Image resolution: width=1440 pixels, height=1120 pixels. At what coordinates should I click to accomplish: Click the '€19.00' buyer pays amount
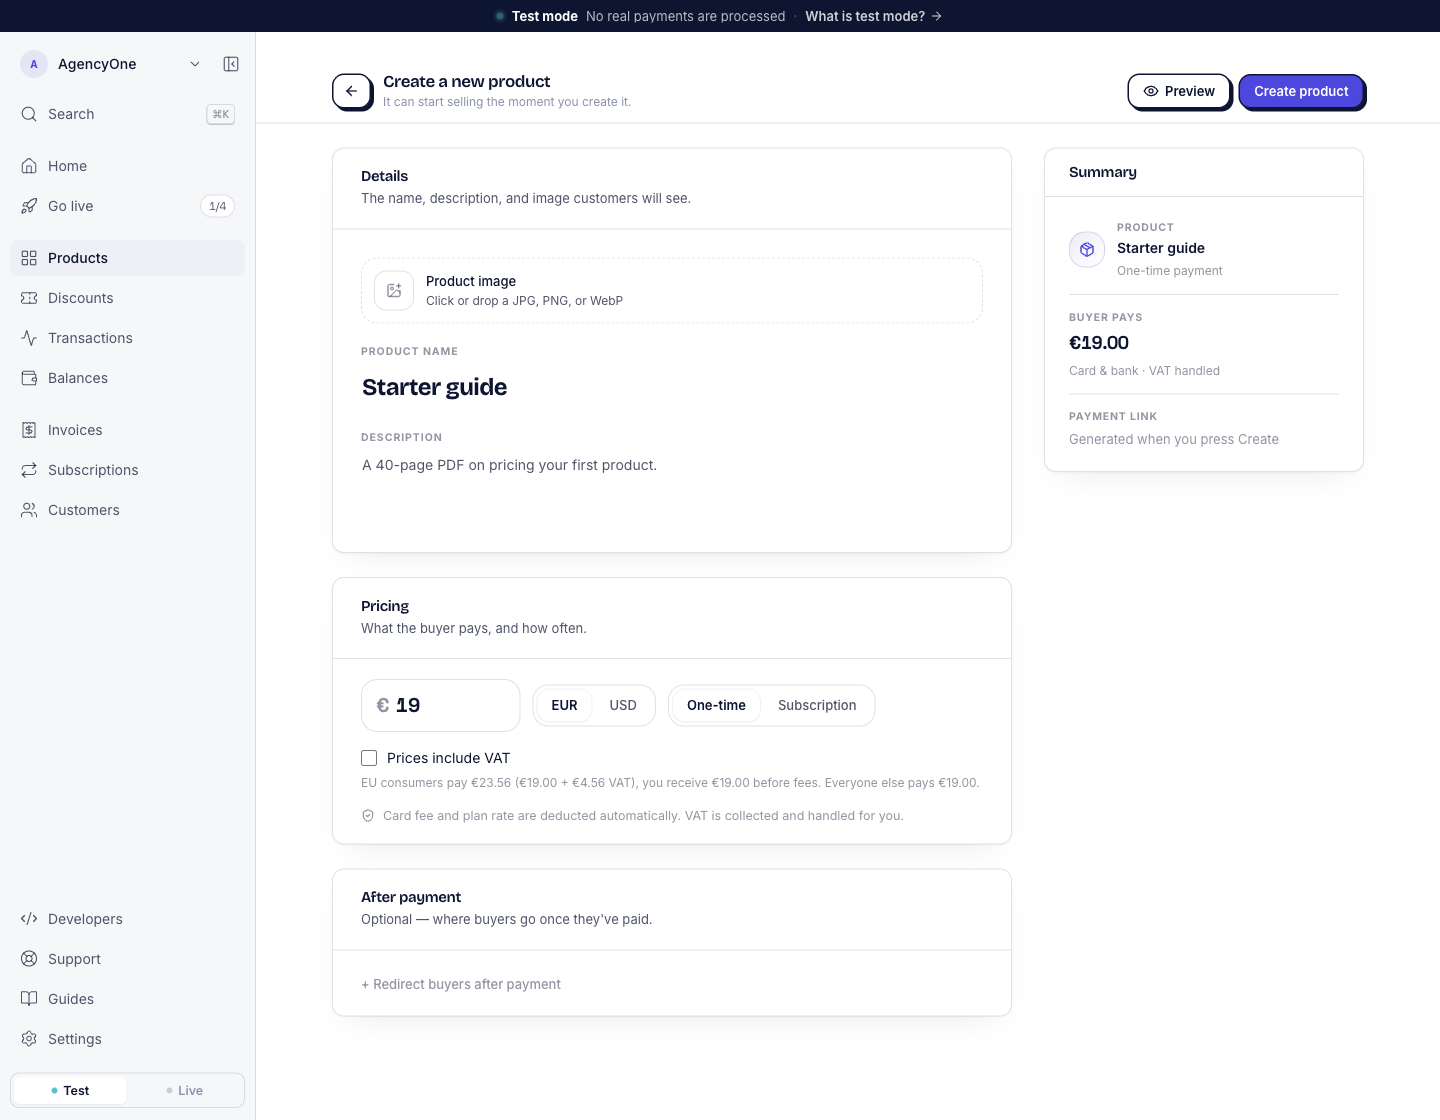click(x=1099, y=343)
